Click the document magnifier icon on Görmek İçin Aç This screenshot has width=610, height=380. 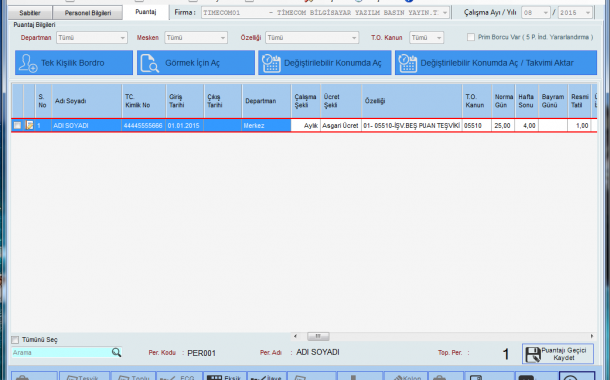click(x=150, y=63)
